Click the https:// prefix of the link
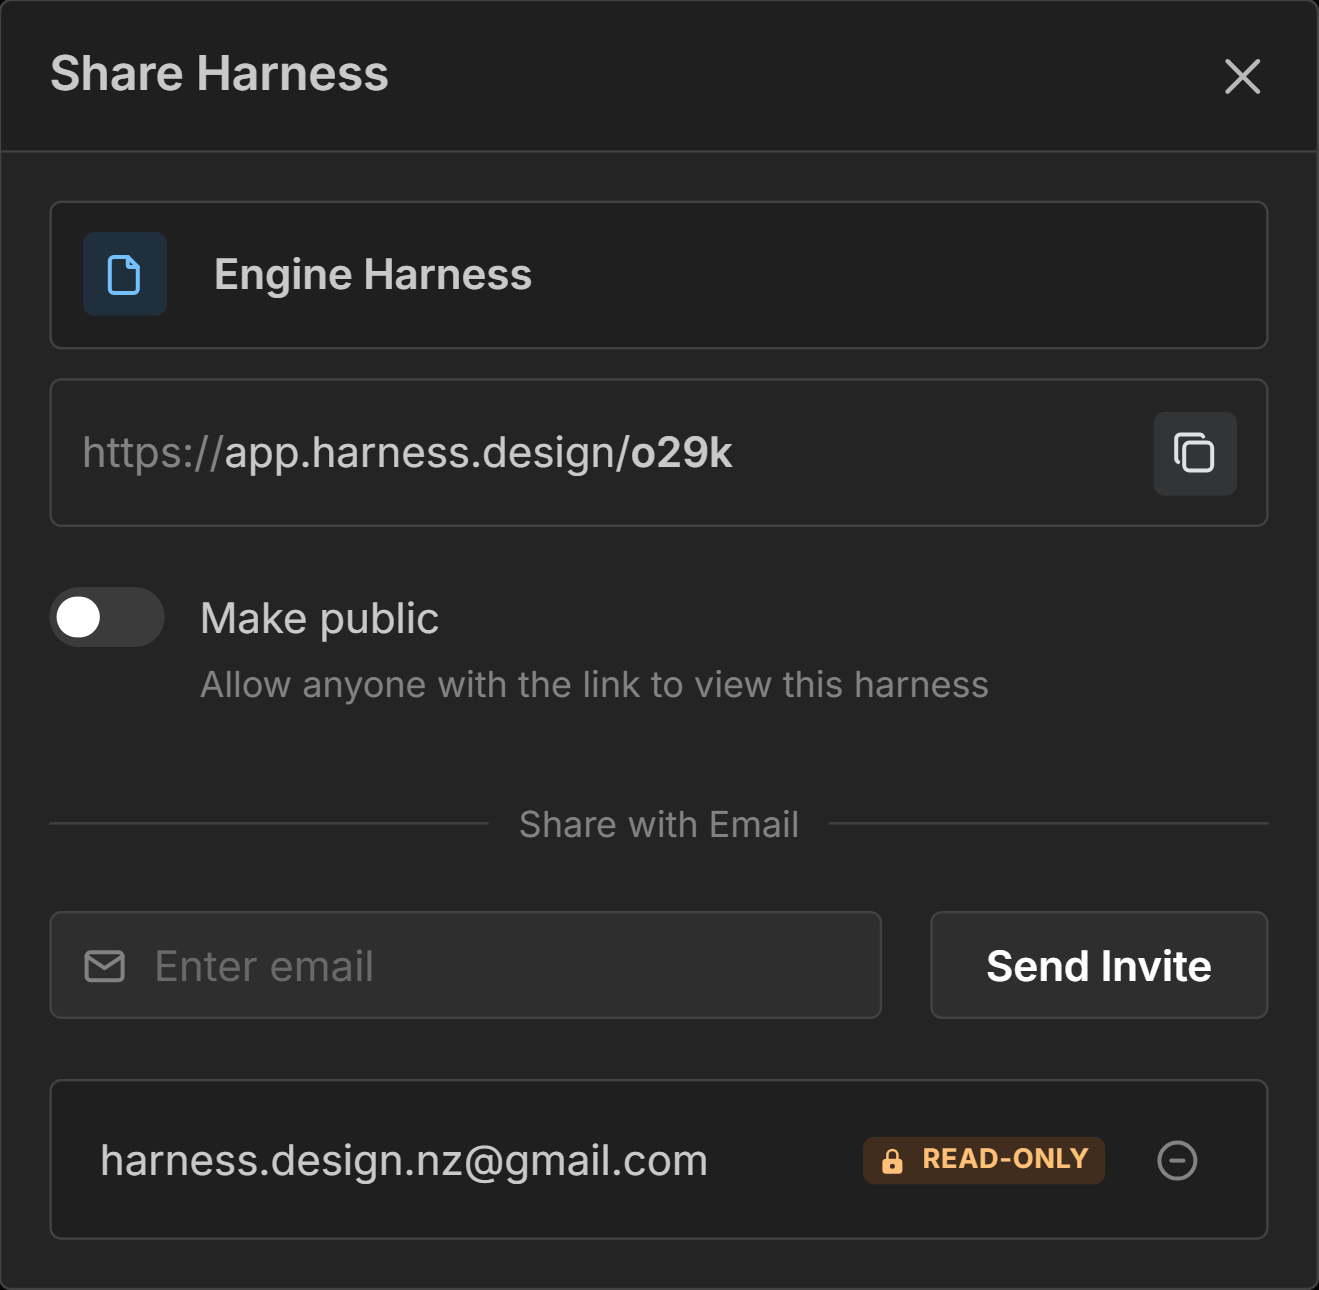 tap(152, 453)
